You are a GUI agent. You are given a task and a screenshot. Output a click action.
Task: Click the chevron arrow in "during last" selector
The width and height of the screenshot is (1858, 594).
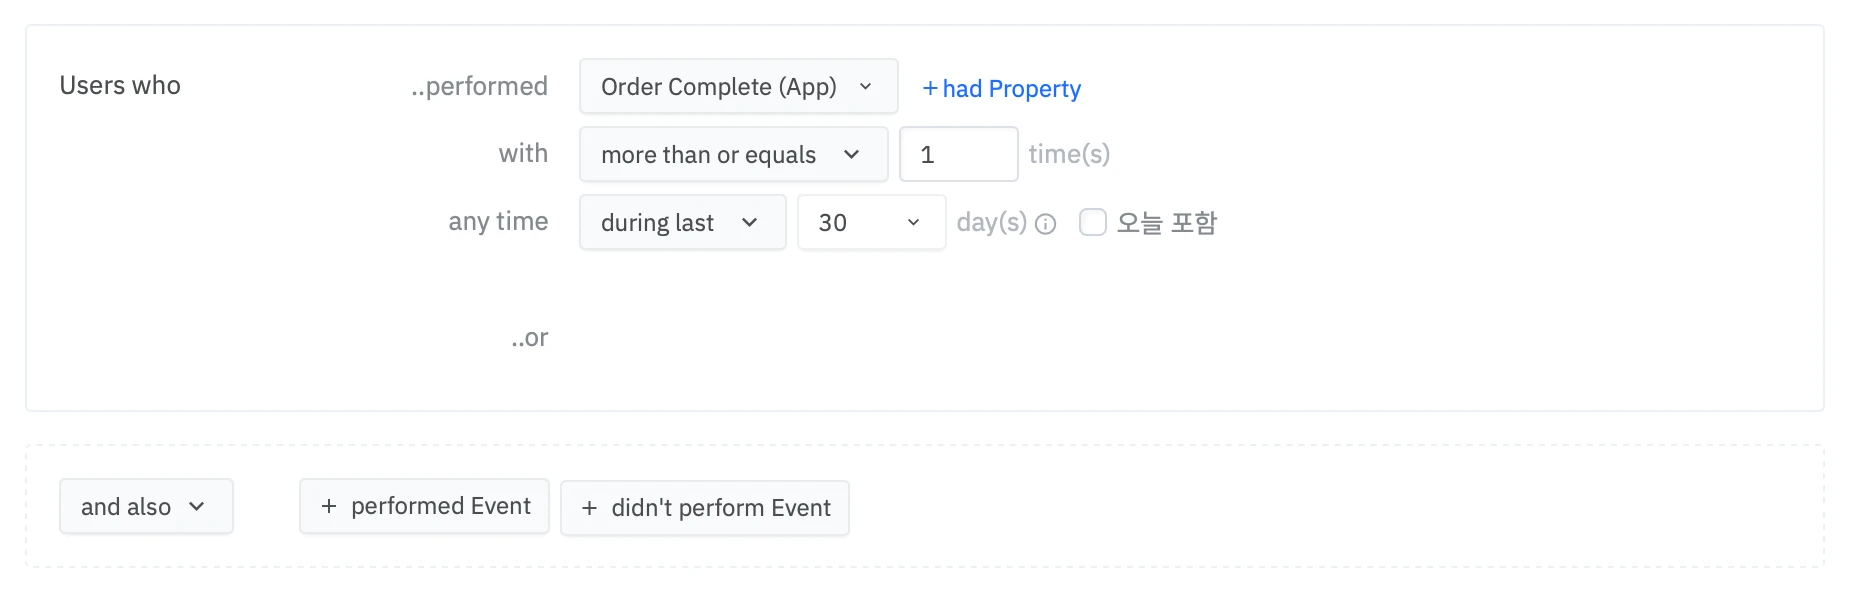click(x=750, y=223)
